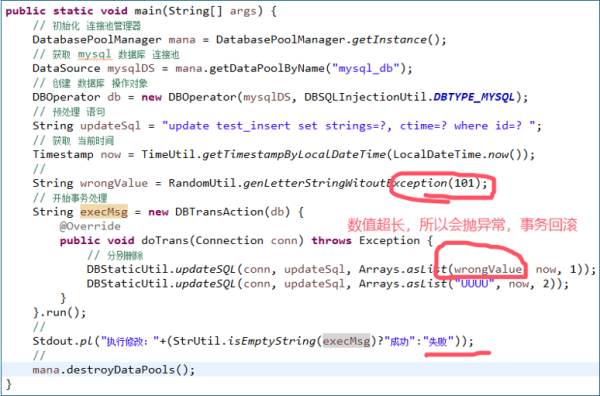Click the 'DBOperator db' declaration type
The image size is (600, 396).
pyautogui.click(x=66, y=97)
